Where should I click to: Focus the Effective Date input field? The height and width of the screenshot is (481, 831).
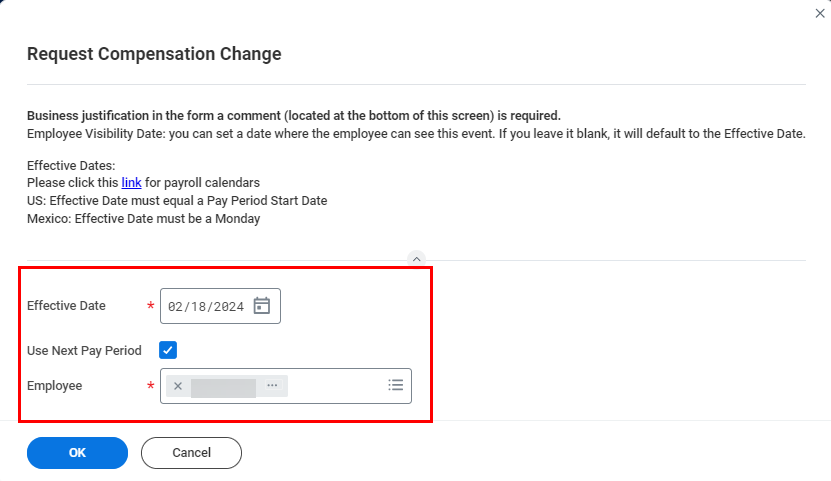206,306
